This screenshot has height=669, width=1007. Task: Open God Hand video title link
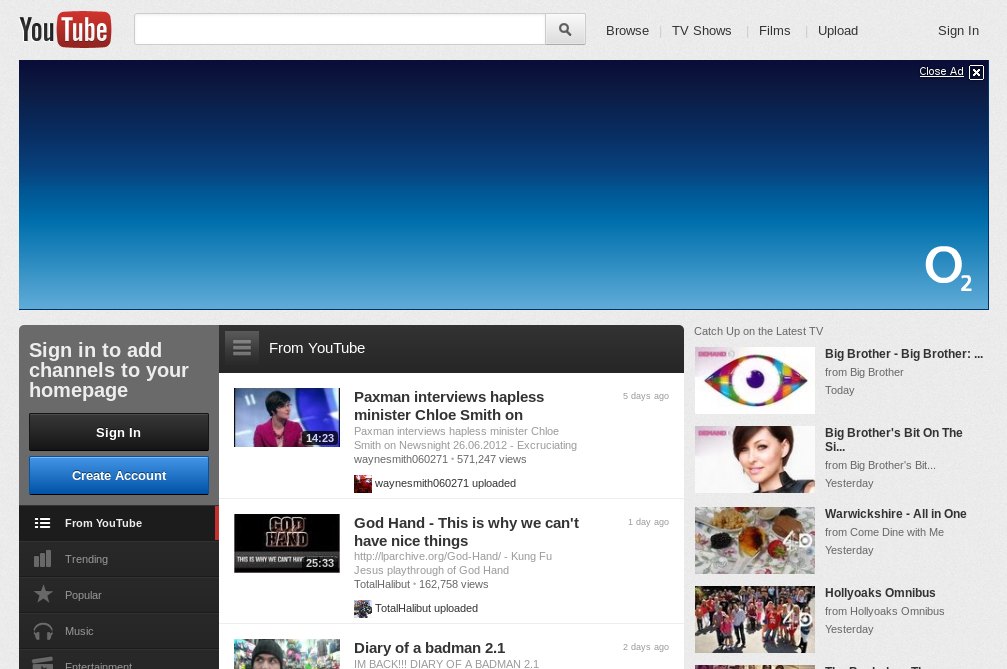pyautogui.click(x=466, y=532)
